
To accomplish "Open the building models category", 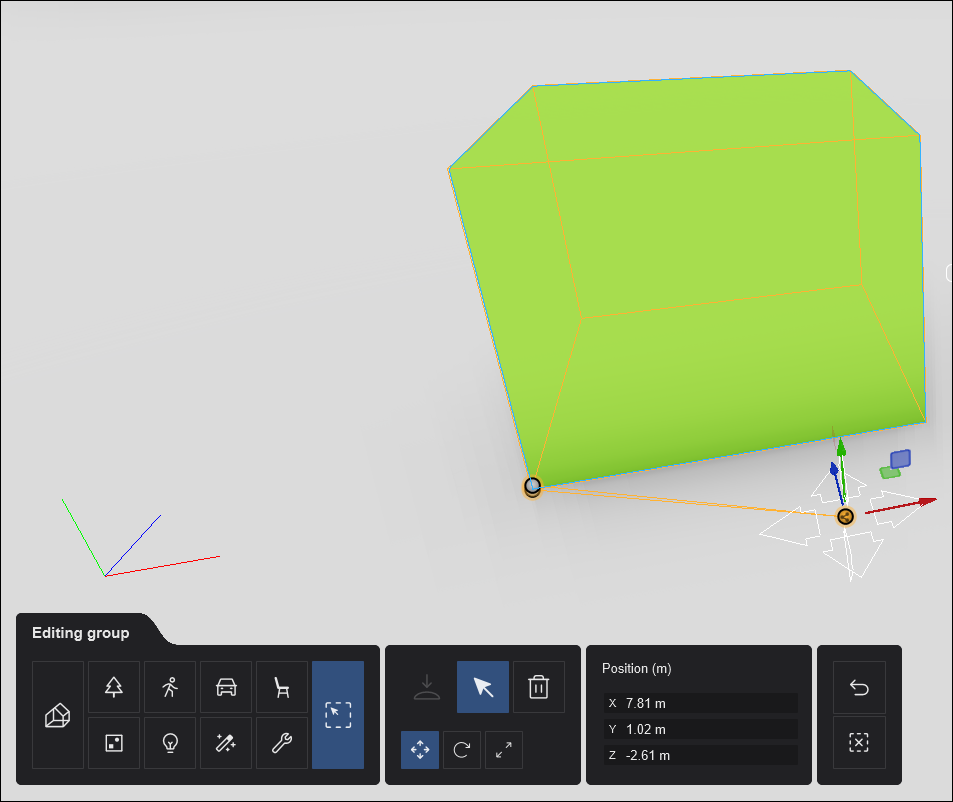I will (x=58, y=715).
